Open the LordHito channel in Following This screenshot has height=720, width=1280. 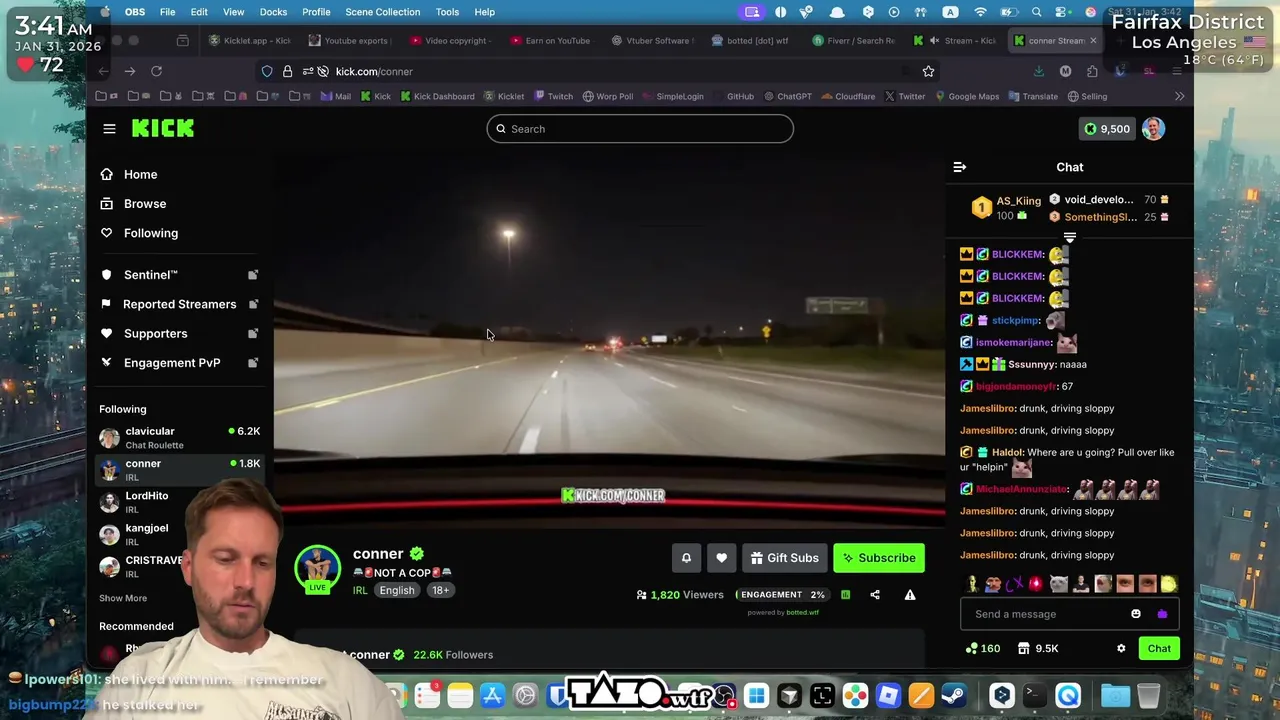(180, 502)
